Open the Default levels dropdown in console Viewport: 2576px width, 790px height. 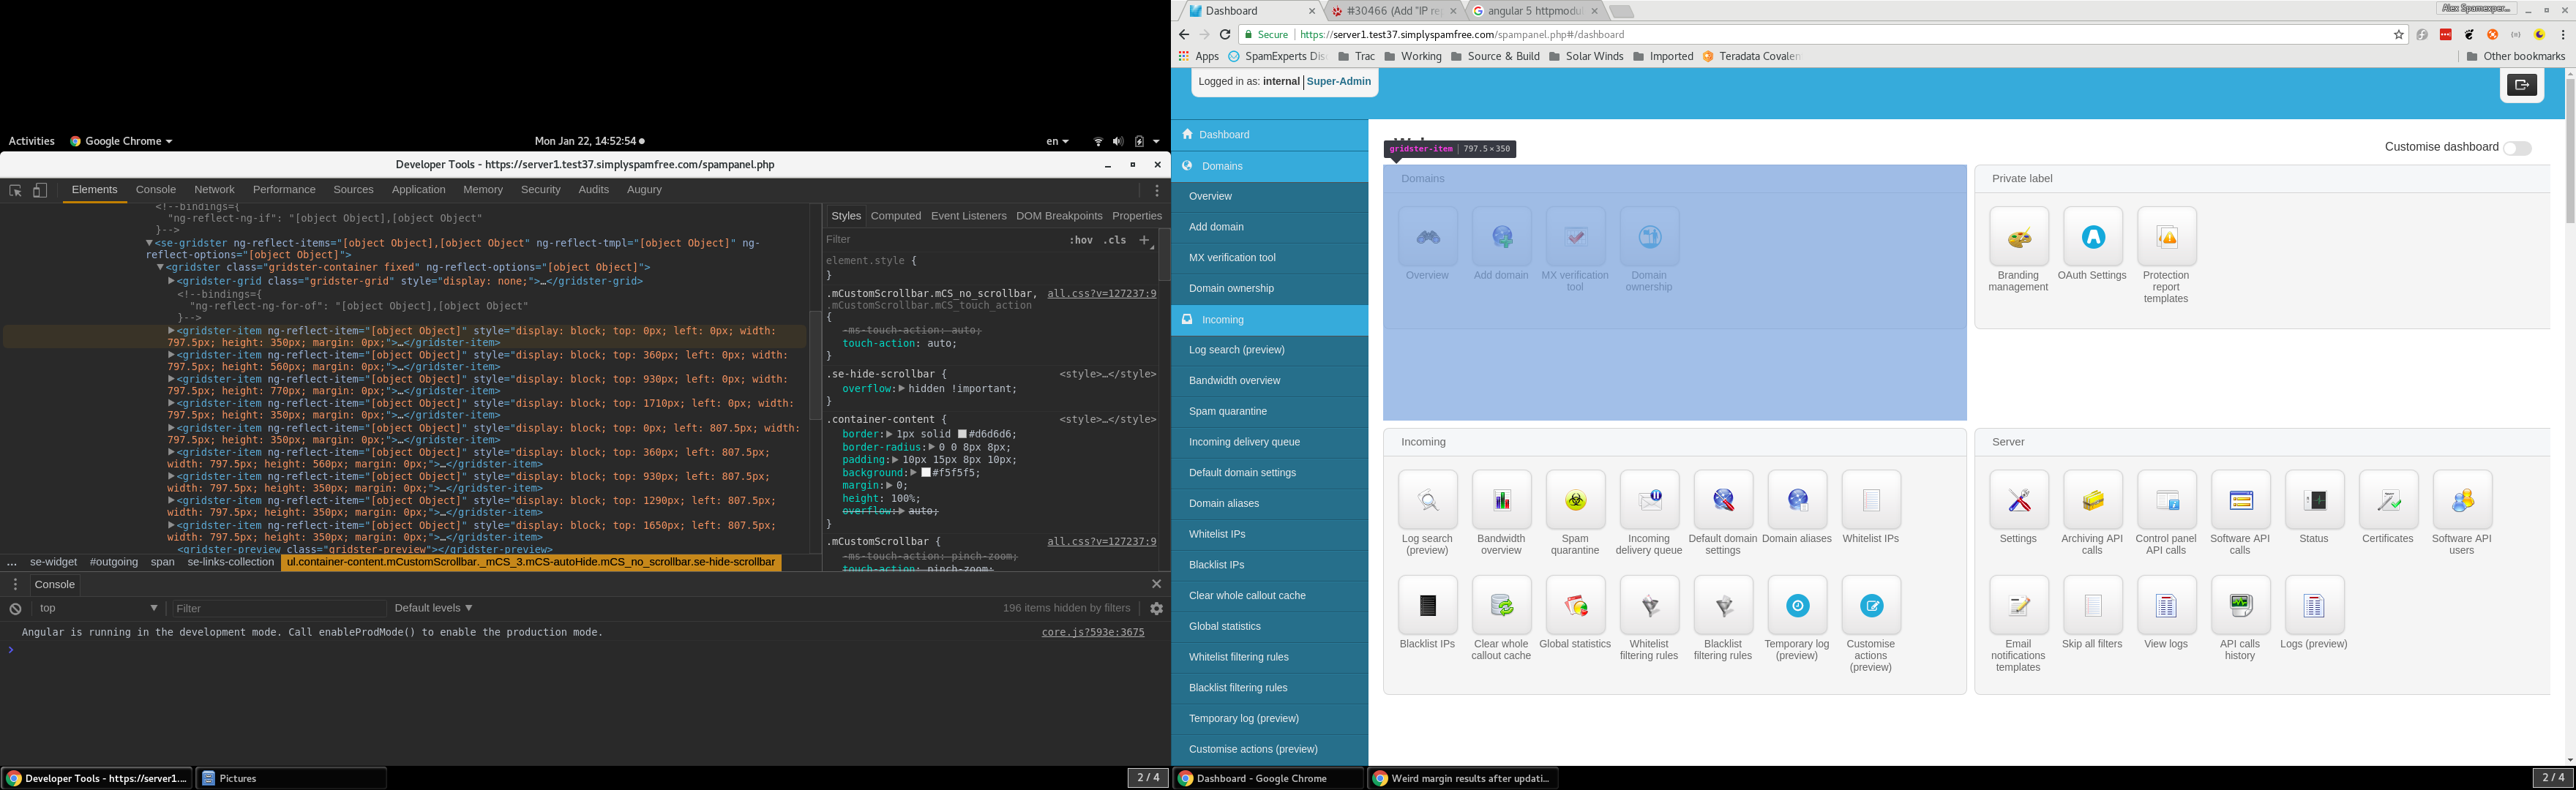click(433, 608)
